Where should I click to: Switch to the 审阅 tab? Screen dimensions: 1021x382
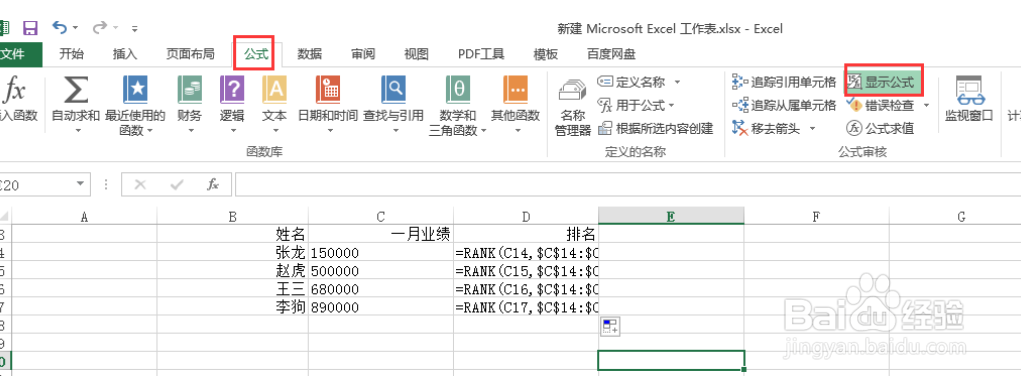(363, 55)
